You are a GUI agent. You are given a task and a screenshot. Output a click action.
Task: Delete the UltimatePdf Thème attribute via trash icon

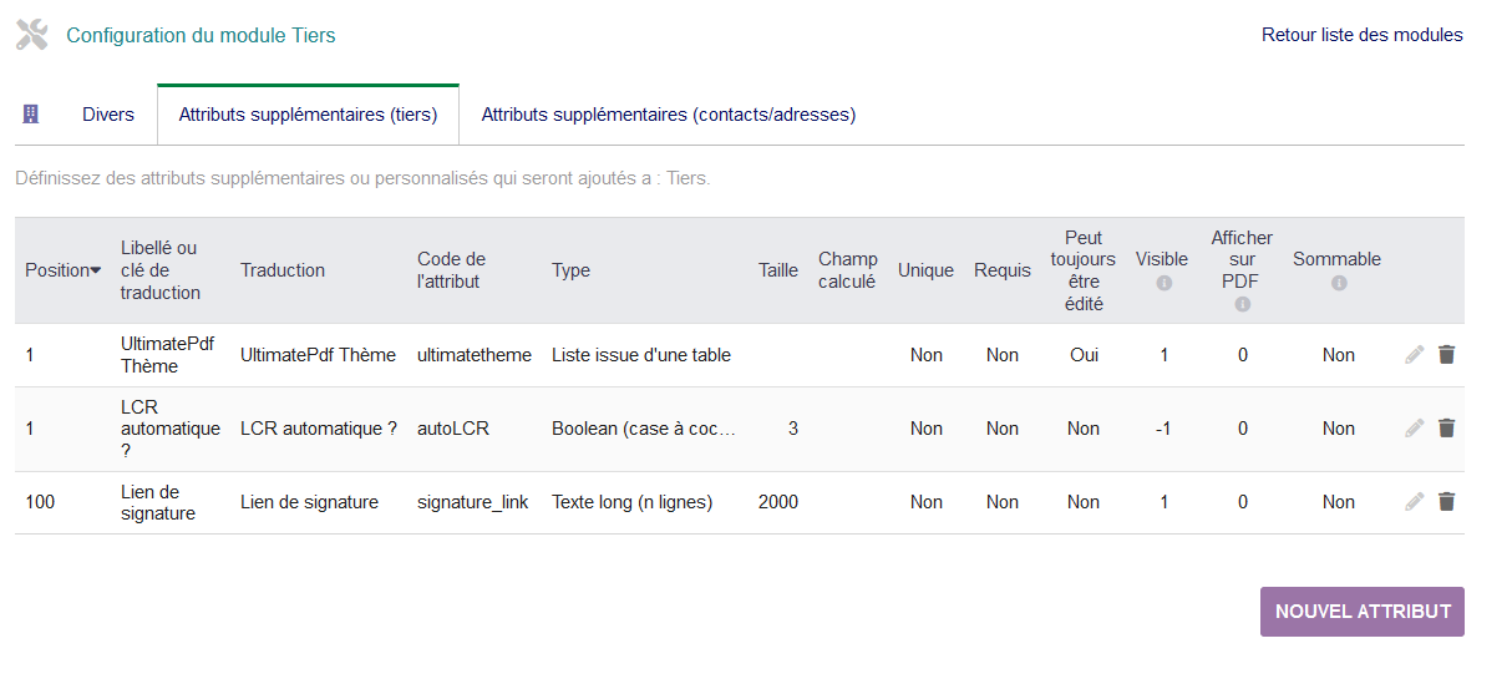coord(1446,355)
